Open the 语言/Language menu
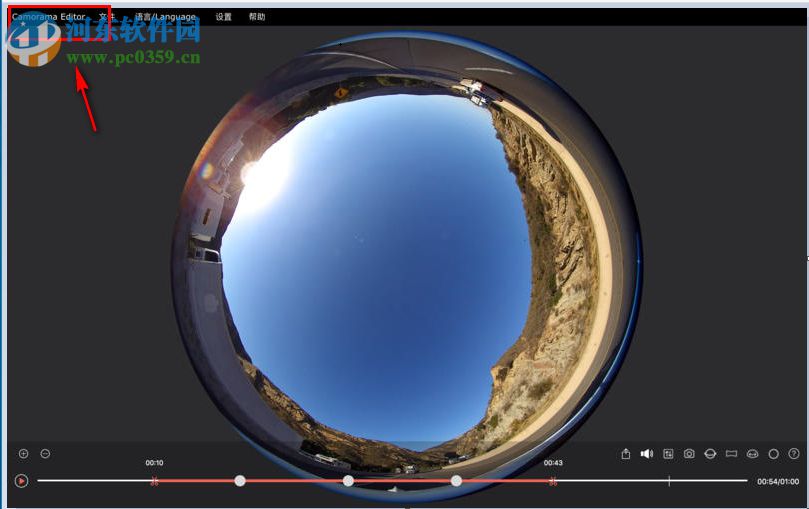This screenshot has width=809, height=509. pyautogui.click(x=166, y=17)
